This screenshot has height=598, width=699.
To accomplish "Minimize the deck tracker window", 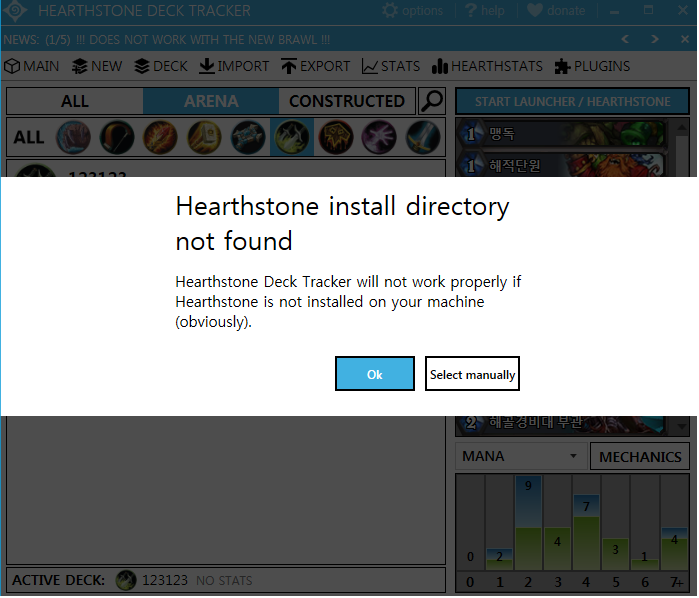I will click(615, 11).
